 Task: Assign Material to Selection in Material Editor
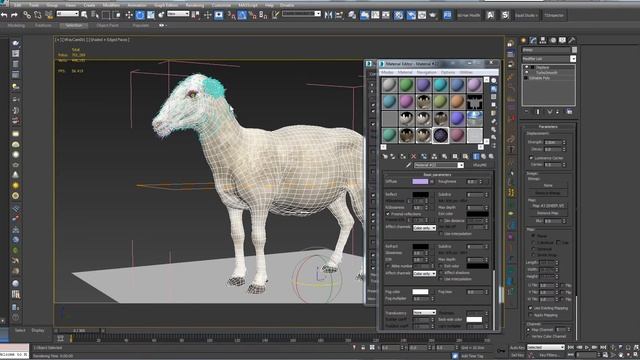403,156
